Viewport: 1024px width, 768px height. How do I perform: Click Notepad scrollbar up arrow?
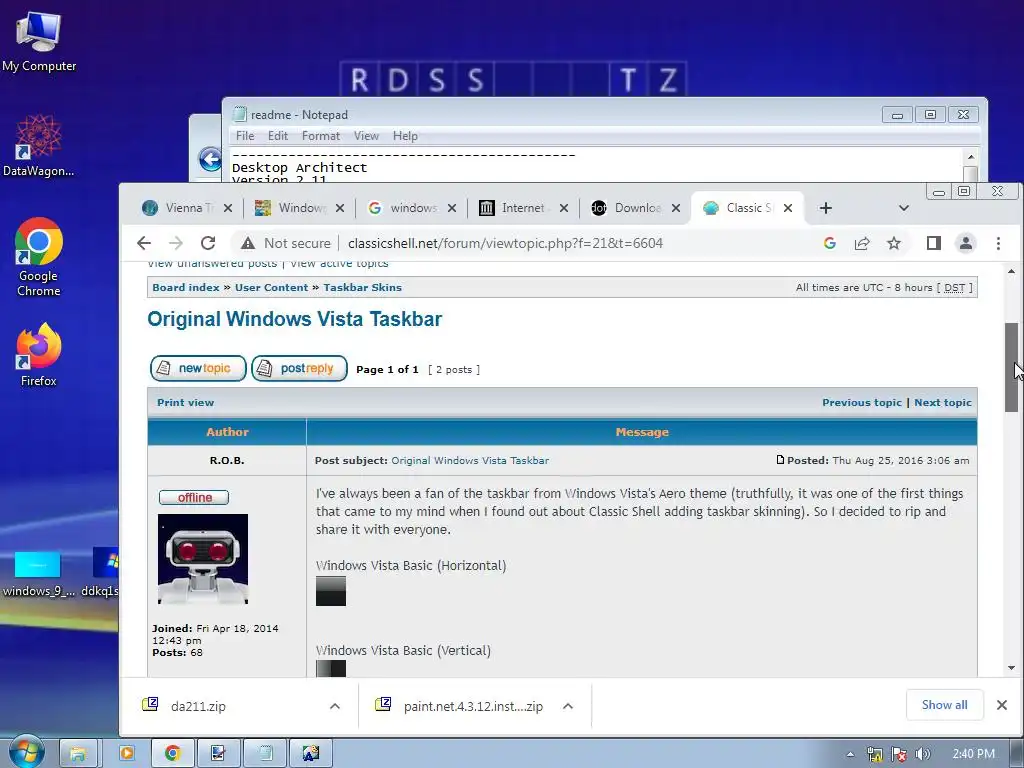970,157
